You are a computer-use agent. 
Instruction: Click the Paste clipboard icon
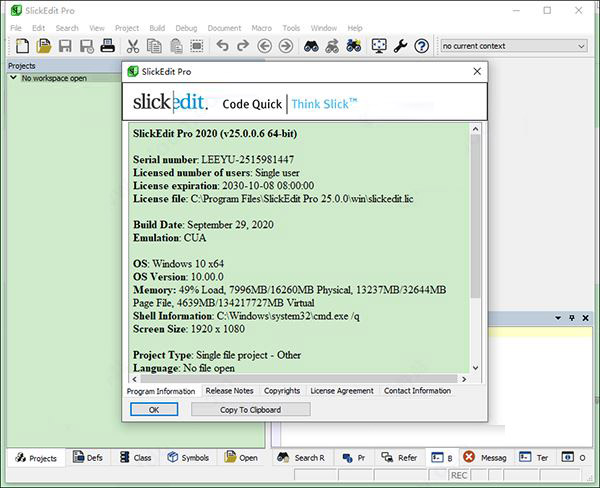click(x=176, y=46)
